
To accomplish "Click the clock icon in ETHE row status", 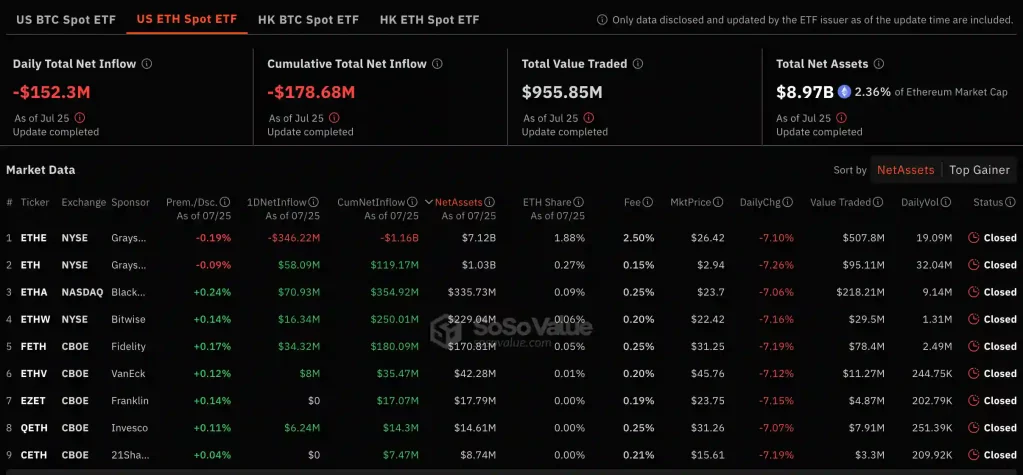I will coord(973,238).
